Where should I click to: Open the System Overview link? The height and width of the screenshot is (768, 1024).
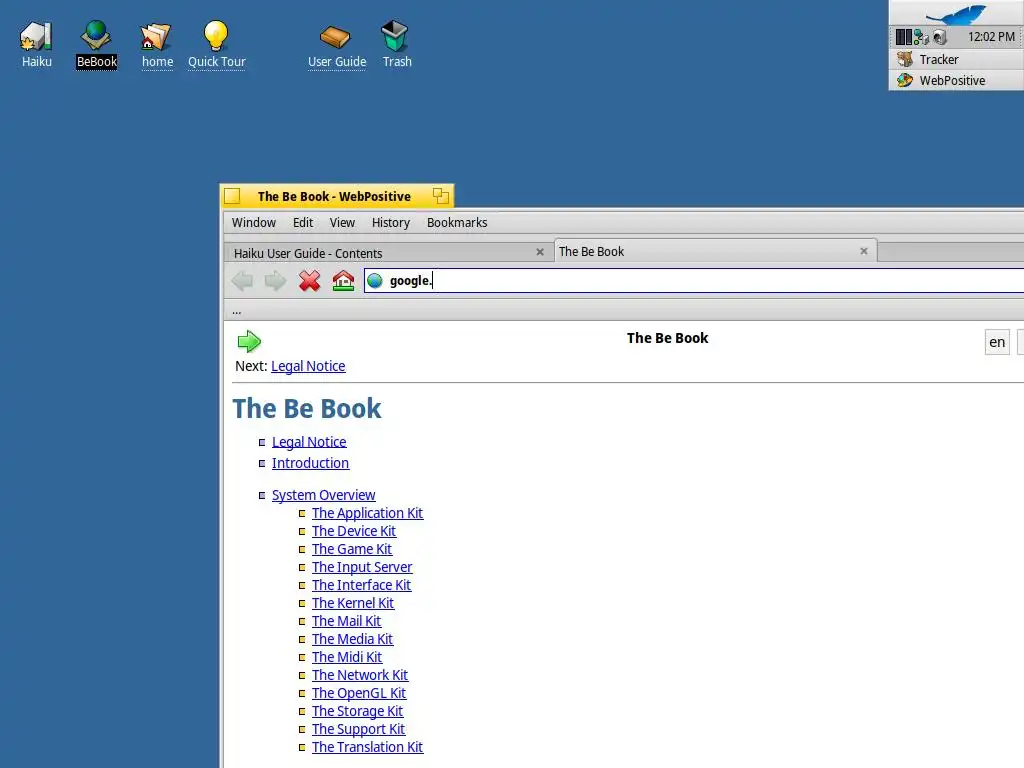pyautogui.click(x=323, y=495)
